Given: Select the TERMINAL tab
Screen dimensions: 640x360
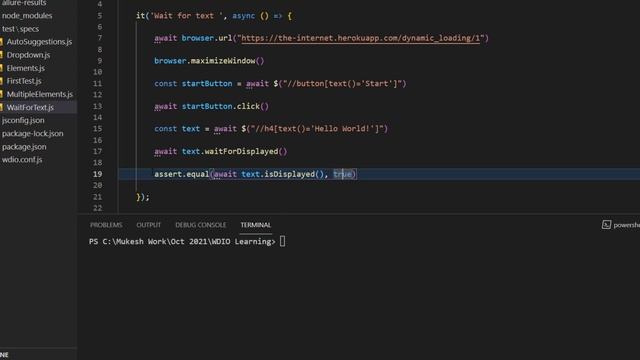Looking at the screenshot, I should (256, 225).
